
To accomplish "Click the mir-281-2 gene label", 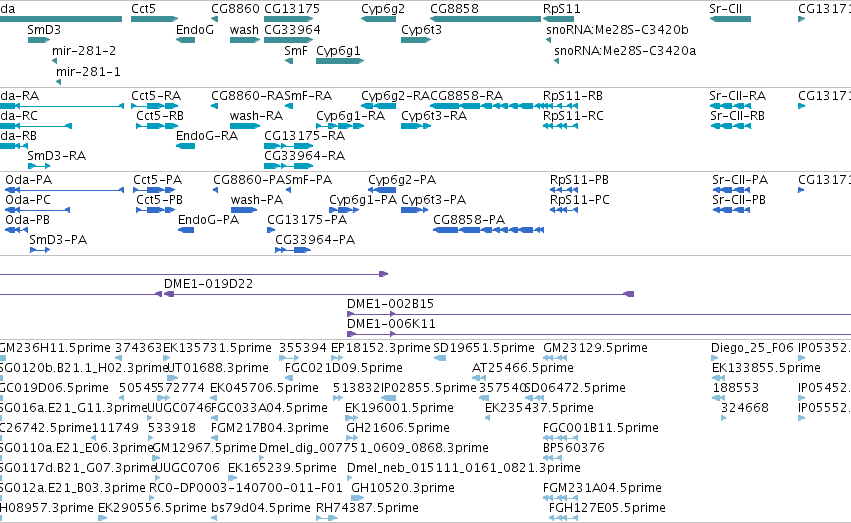I will 84,50.
